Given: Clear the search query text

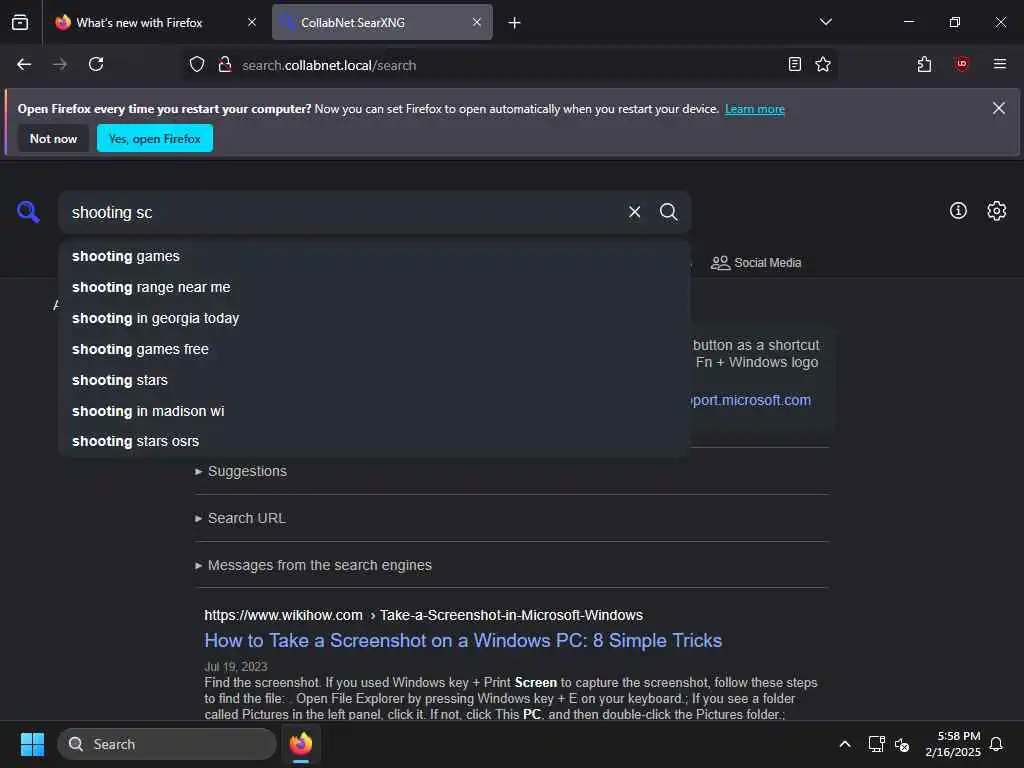Looking at the screenshot, I should 634,212.
